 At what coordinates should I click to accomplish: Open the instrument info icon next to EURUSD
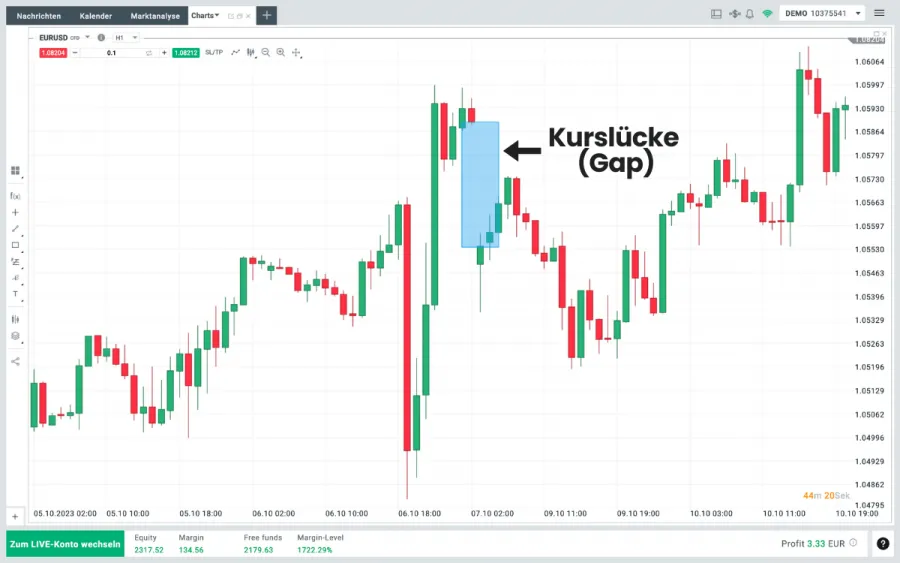coord(101,37)
